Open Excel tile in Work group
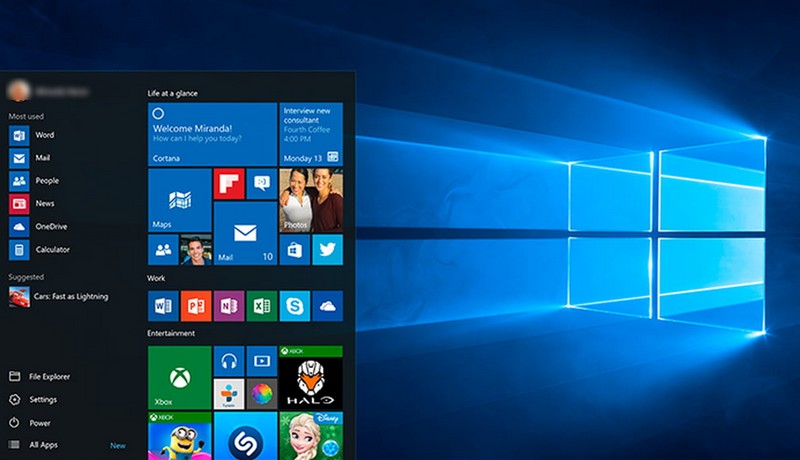The height and width of the screenshot is (460, 800). [x=262, y=306]
